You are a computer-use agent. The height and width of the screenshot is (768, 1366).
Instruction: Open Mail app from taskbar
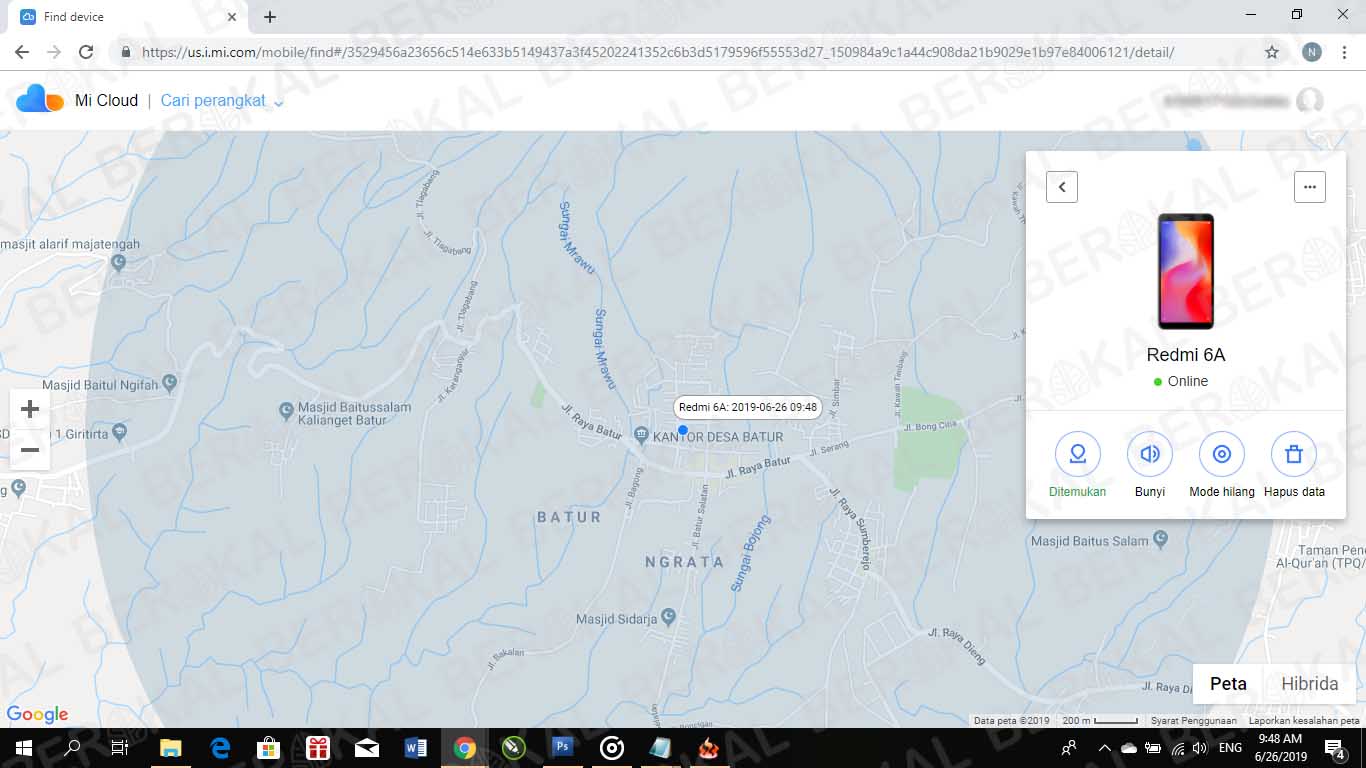pyautogui.click(x=367, y=748)
